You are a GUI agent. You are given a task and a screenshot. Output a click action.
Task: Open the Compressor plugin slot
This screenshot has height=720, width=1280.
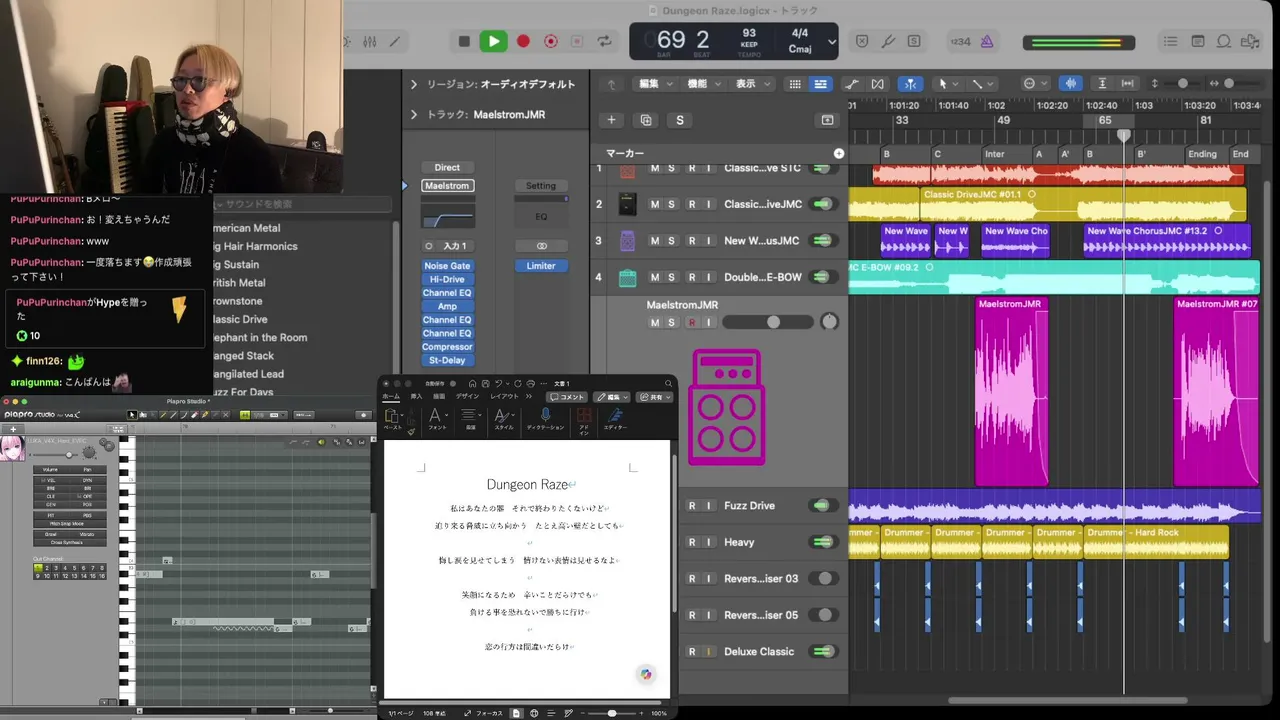click(x=447, y=347)
